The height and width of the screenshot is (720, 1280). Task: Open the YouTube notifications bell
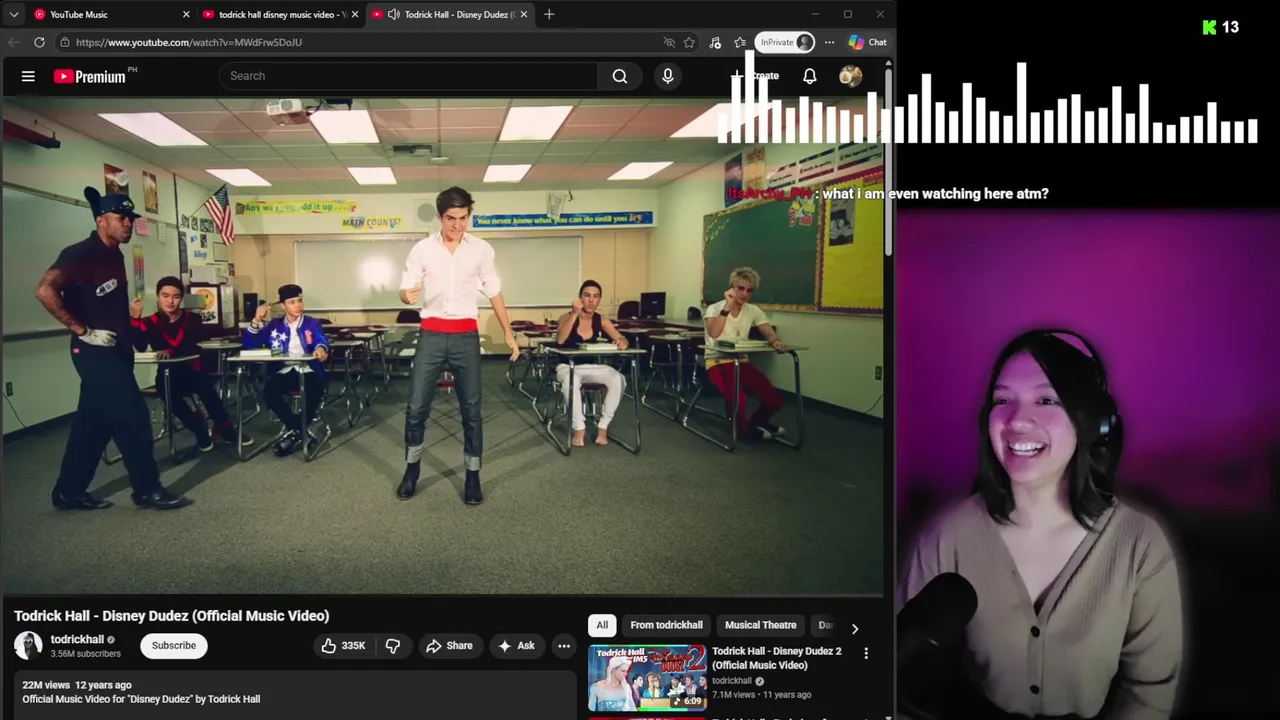[x=810, y=76]
